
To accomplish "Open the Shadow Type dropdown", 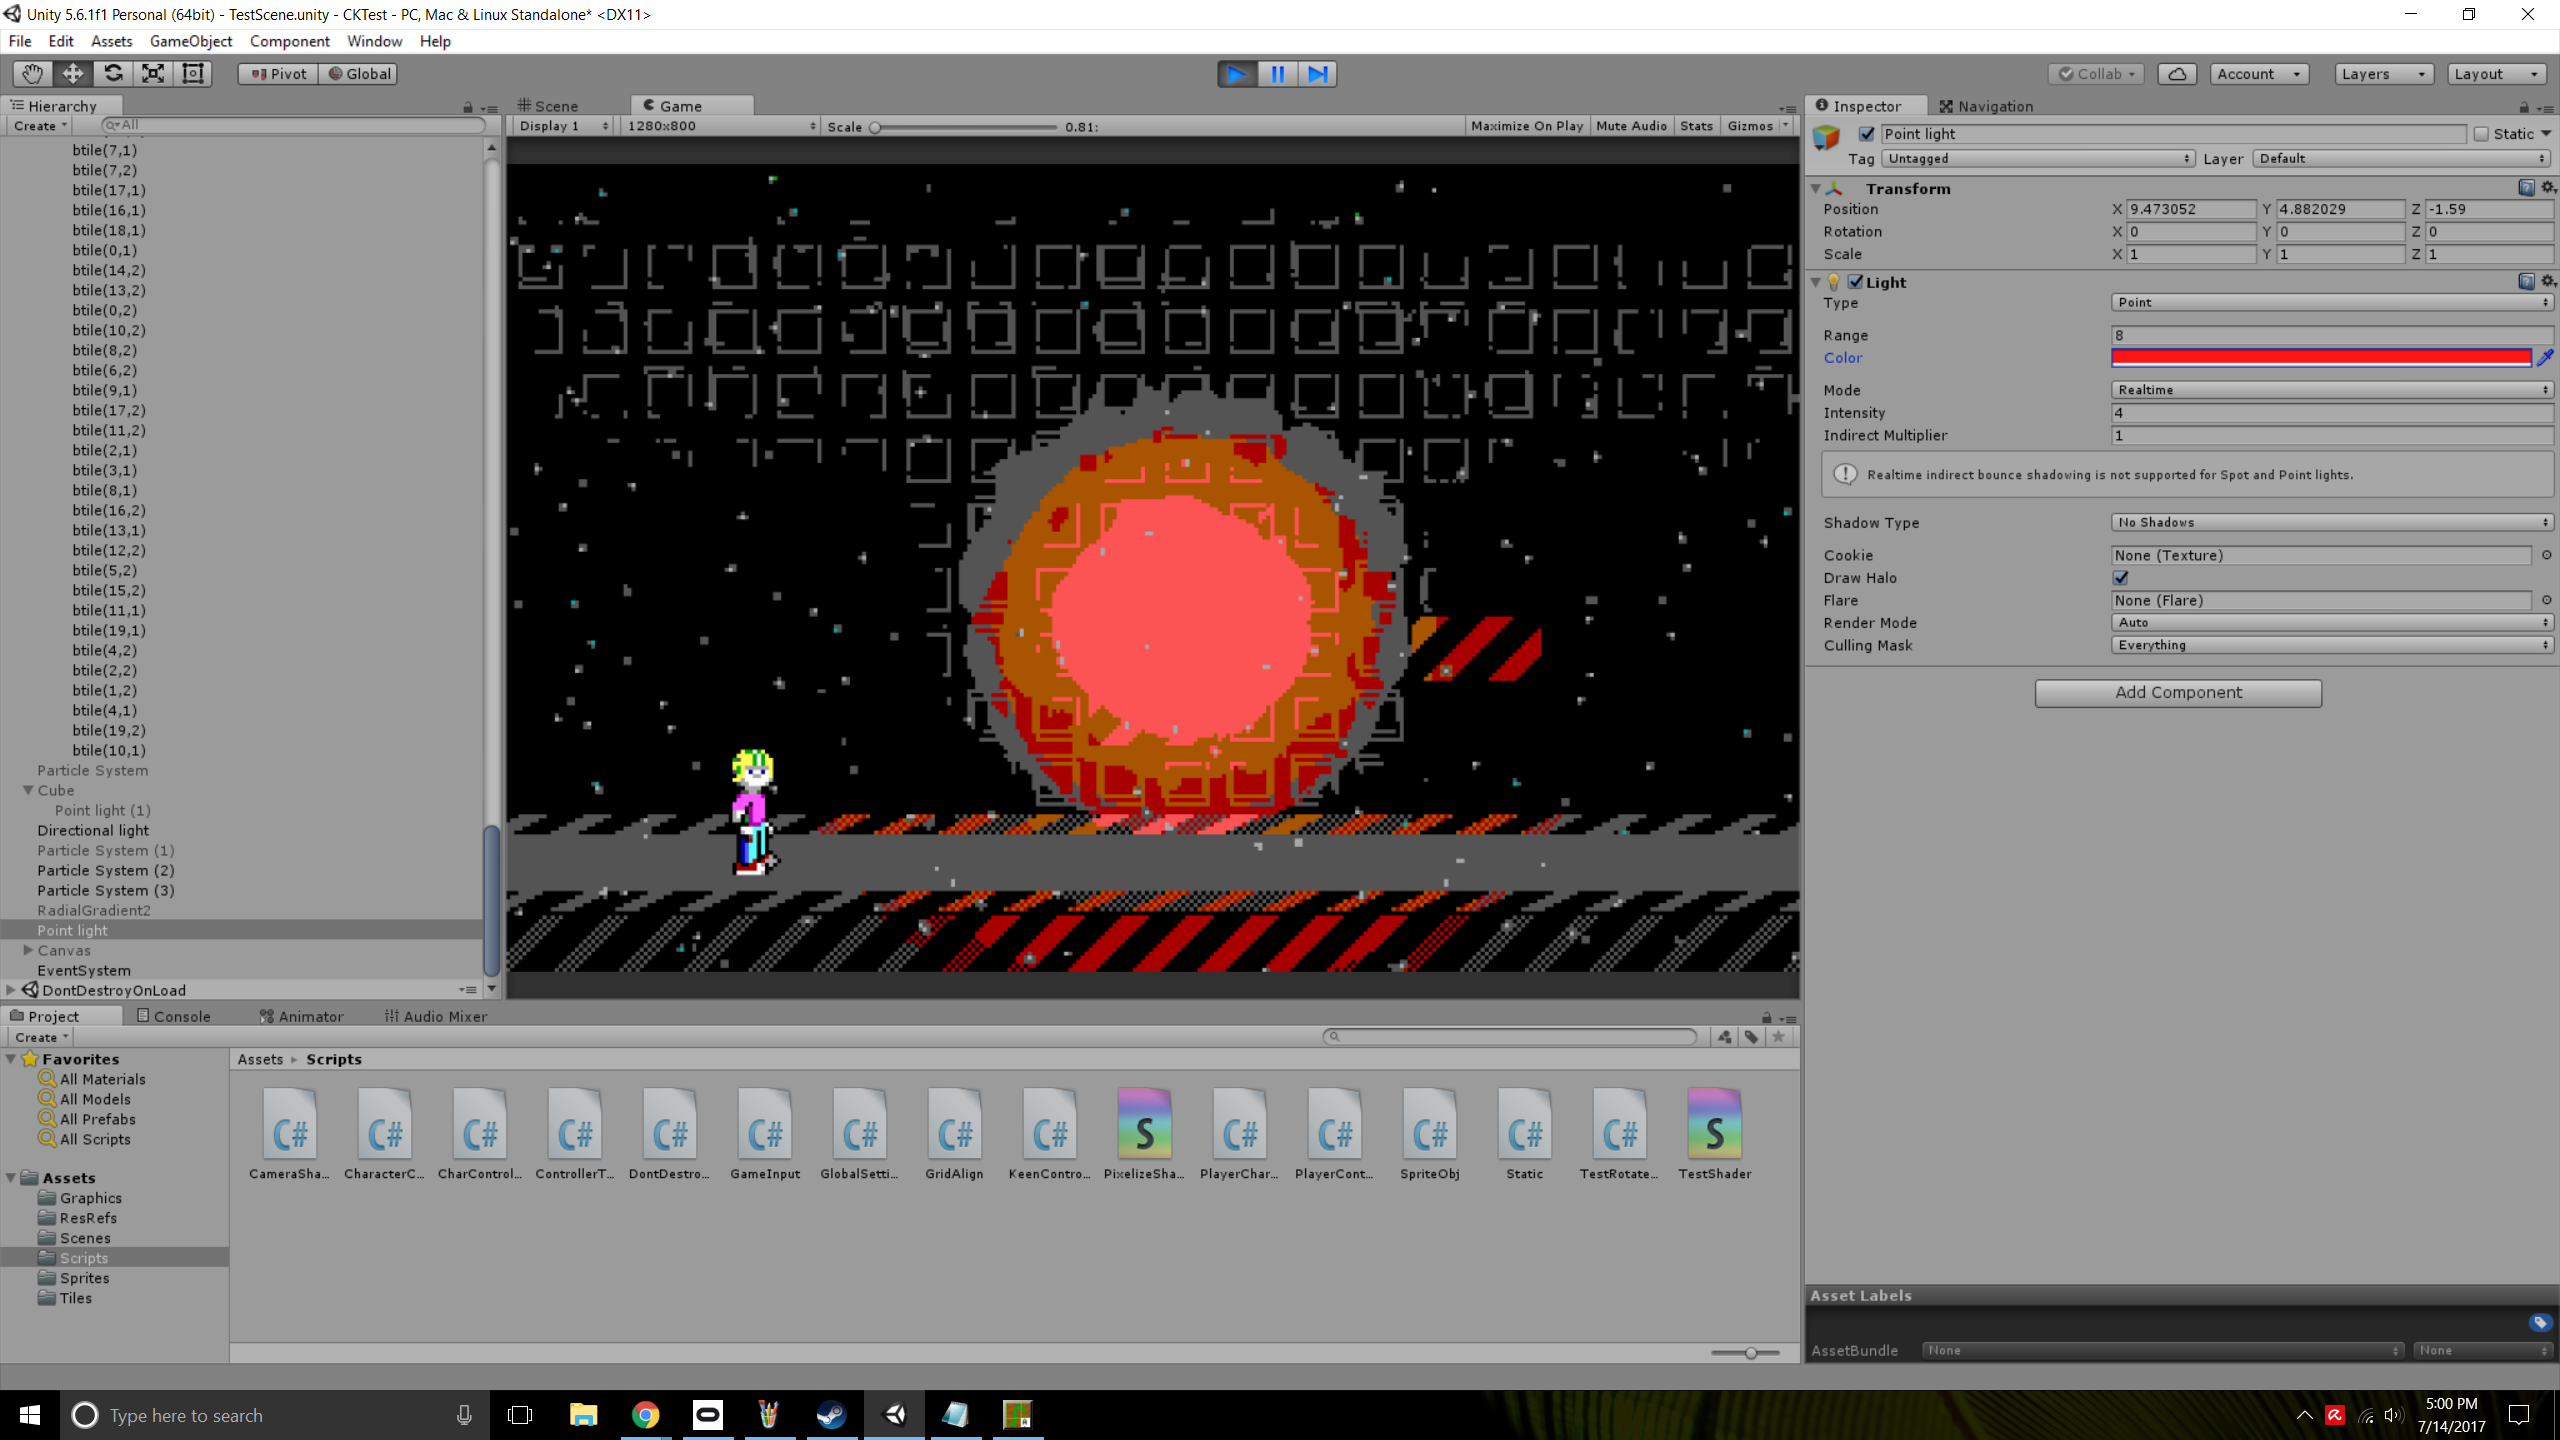I will [2332, 522].
